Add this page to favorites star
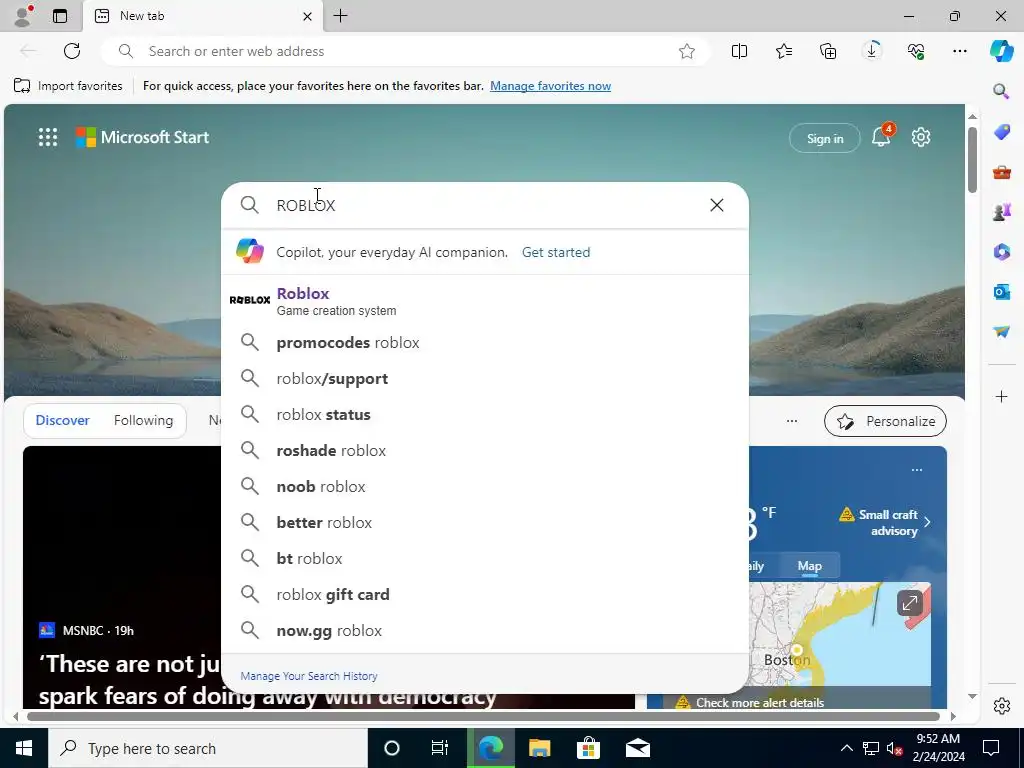This screenshot has width=1024, height=768. point(686,51)
